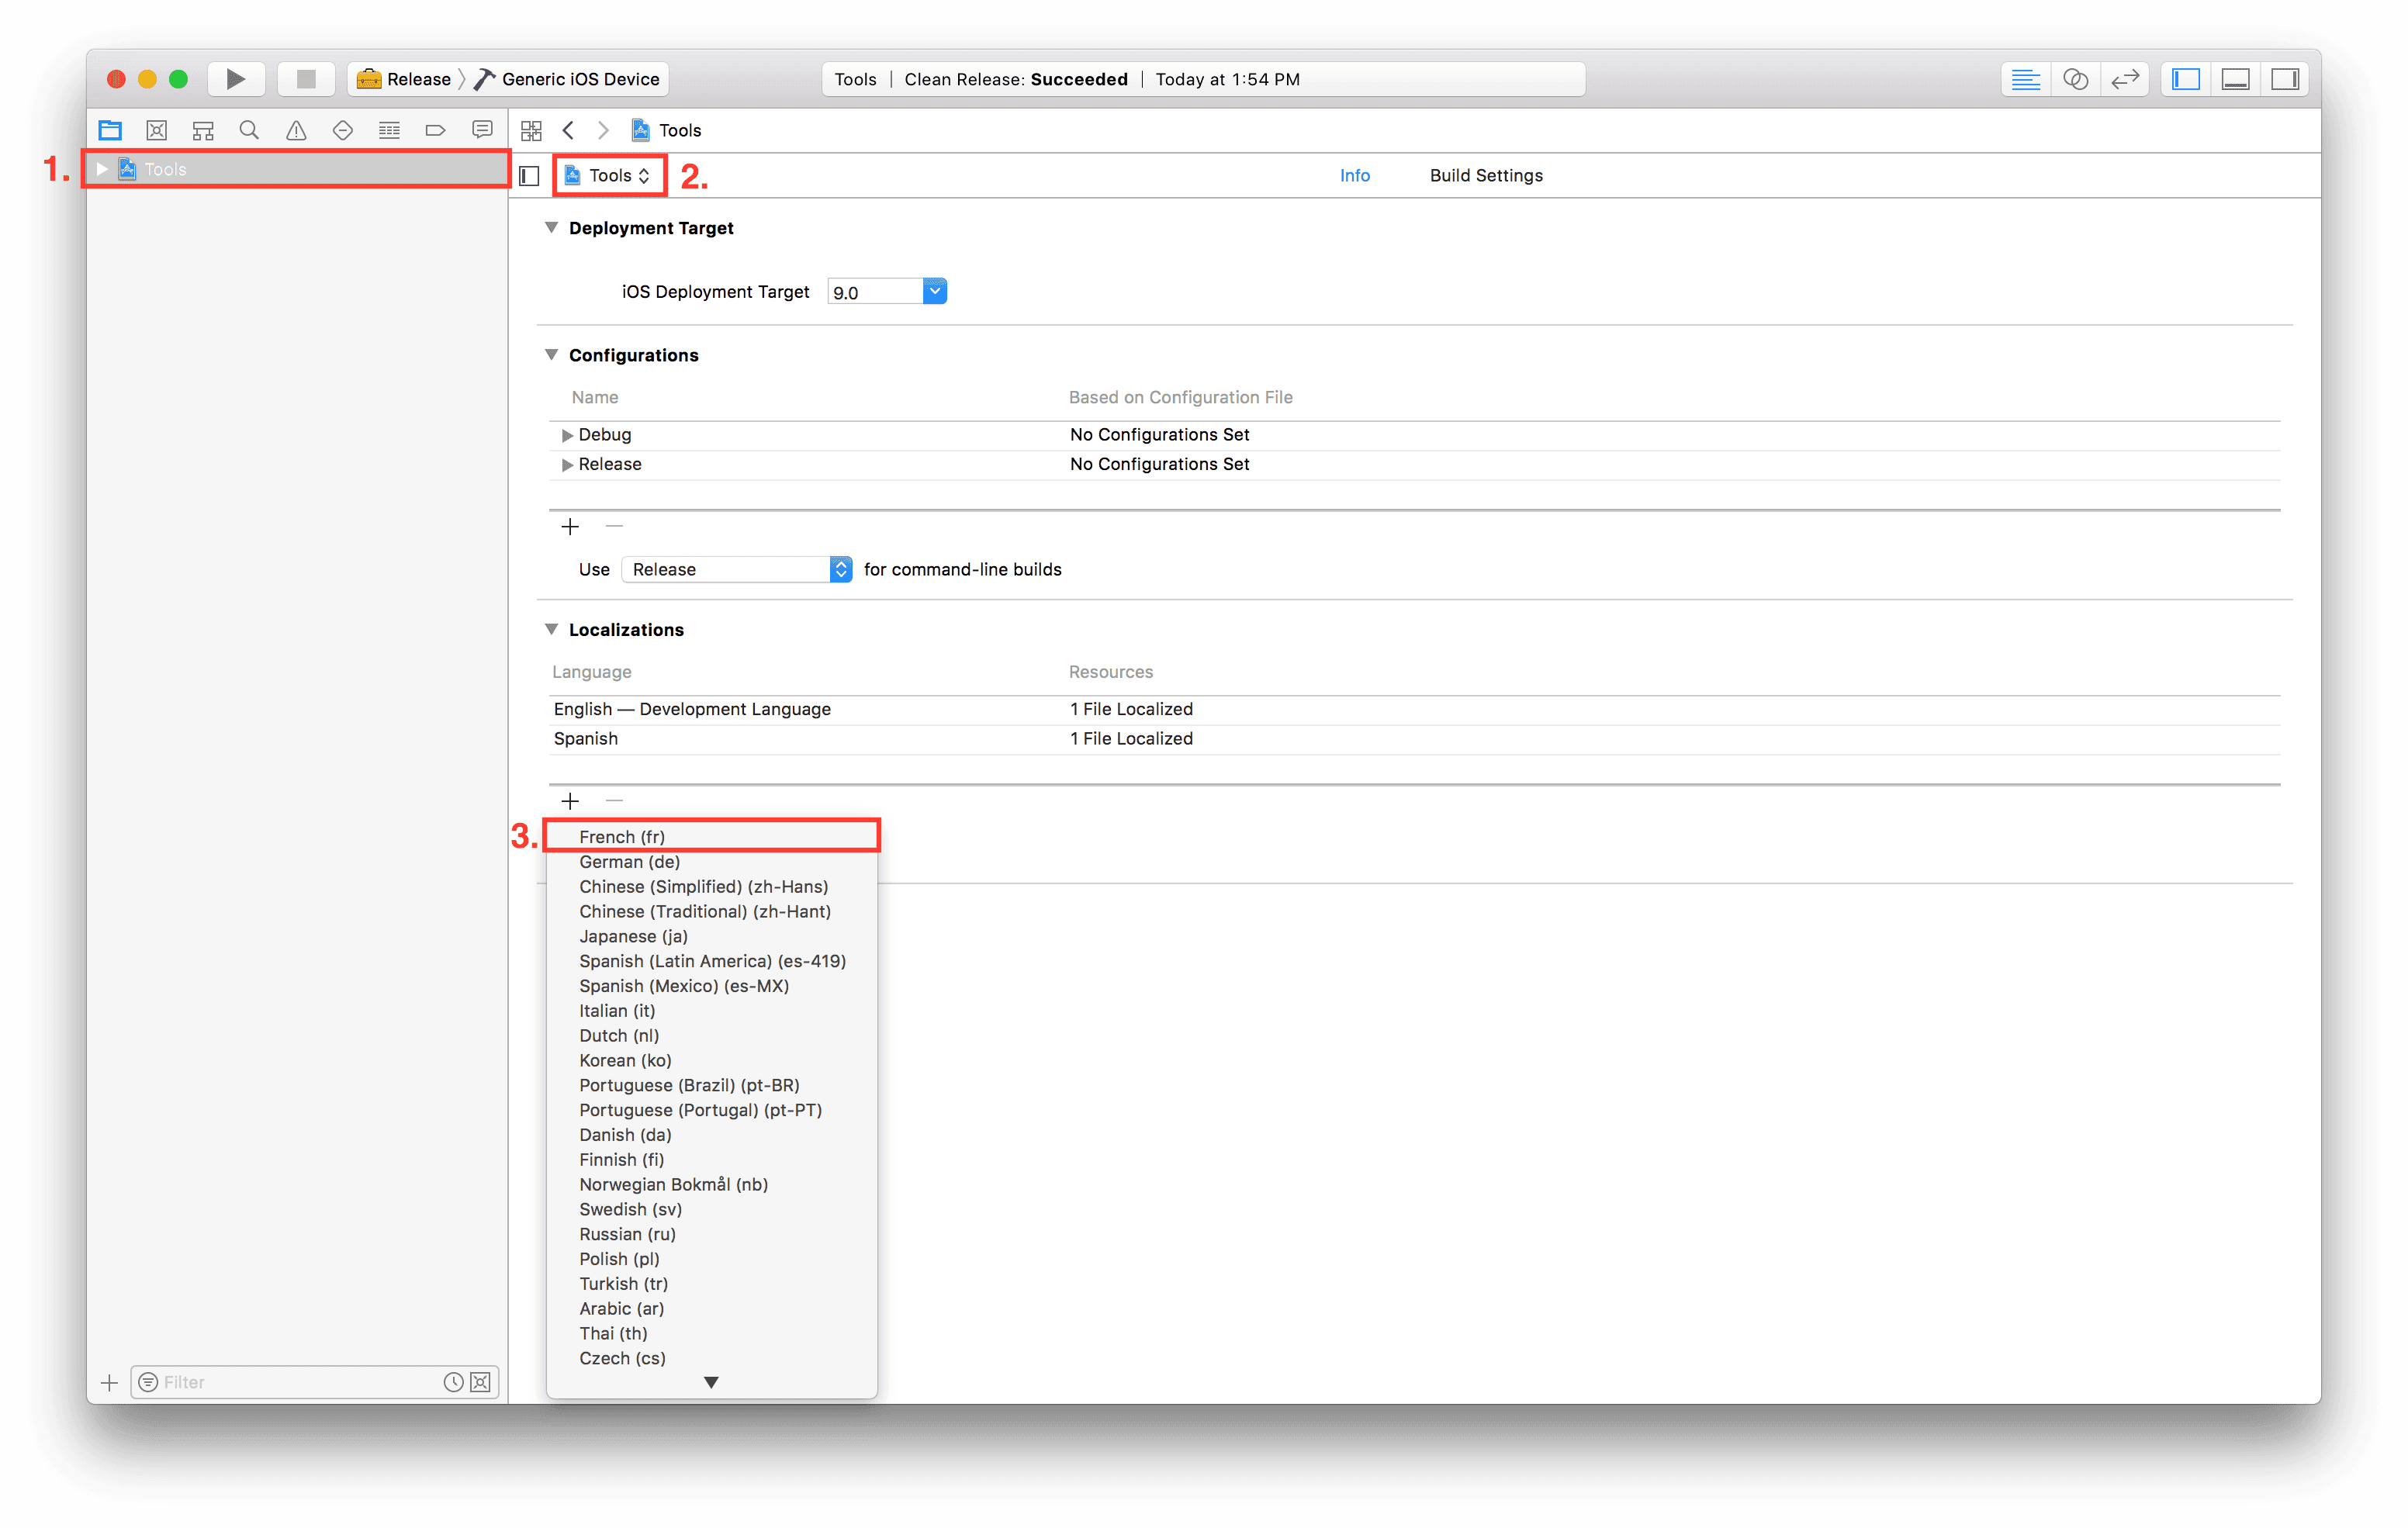Open the Breakpoint navigator icon
This screenshot has width=2408, height=1528.
click(435, 130)
